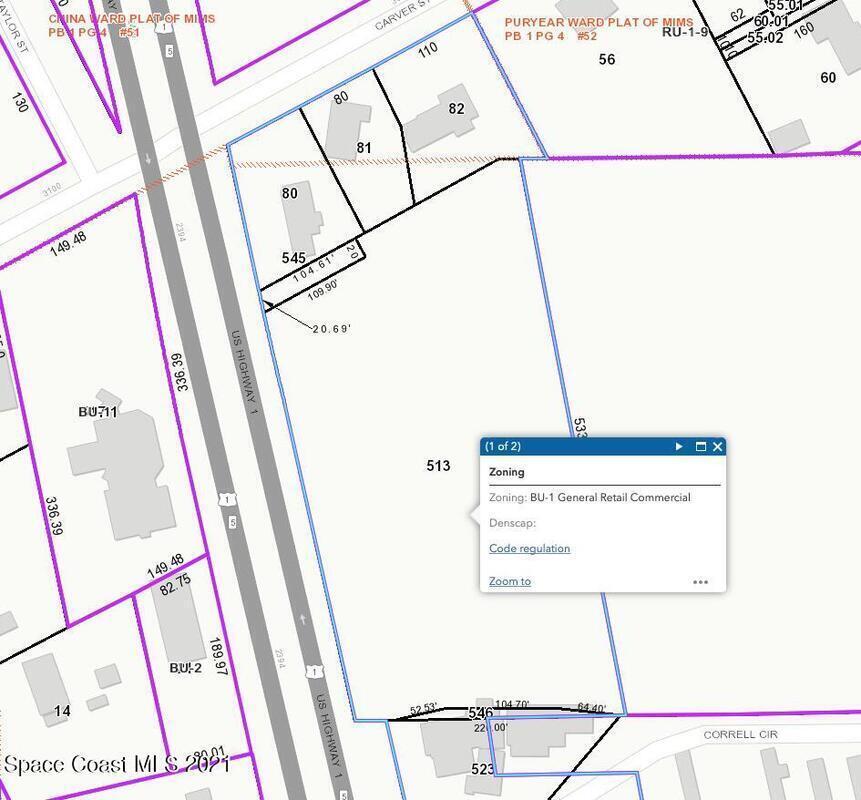
Task: Click parcel number 56
Action: [607, 60]
